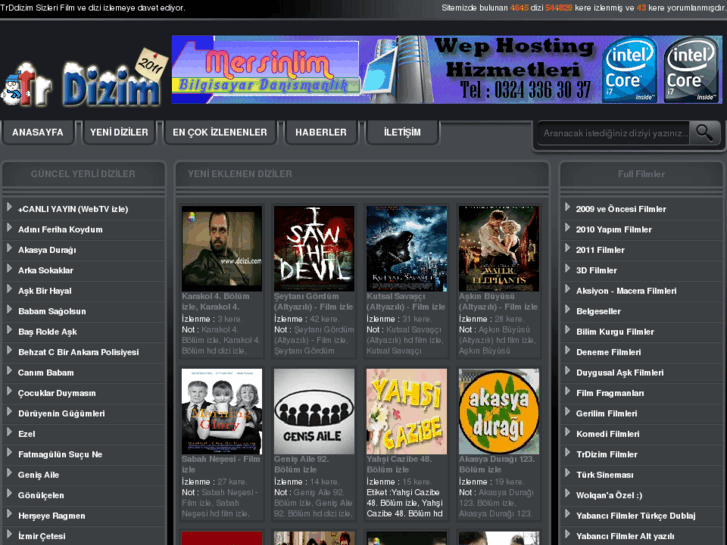
Task: Open the YENİ DİZİLER menu tab
Action: 119,132
